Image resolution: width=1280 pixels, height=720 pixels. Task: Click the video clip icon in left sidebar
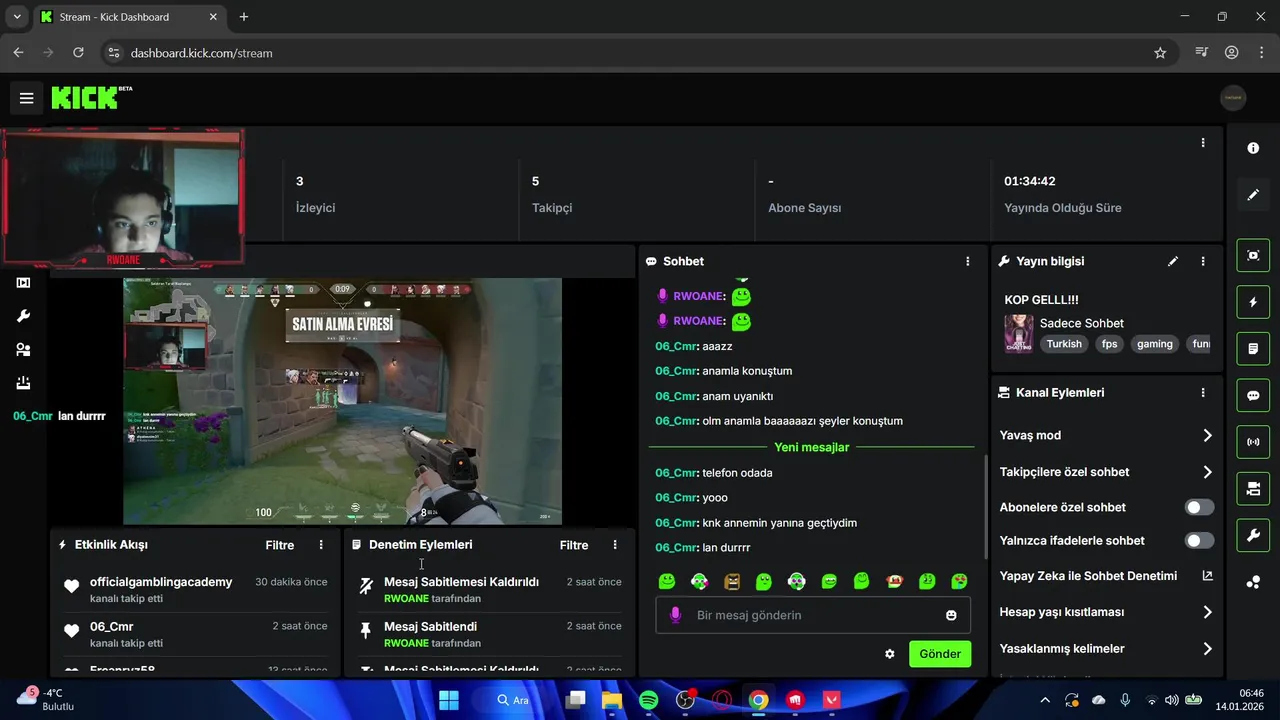(23, 283)
